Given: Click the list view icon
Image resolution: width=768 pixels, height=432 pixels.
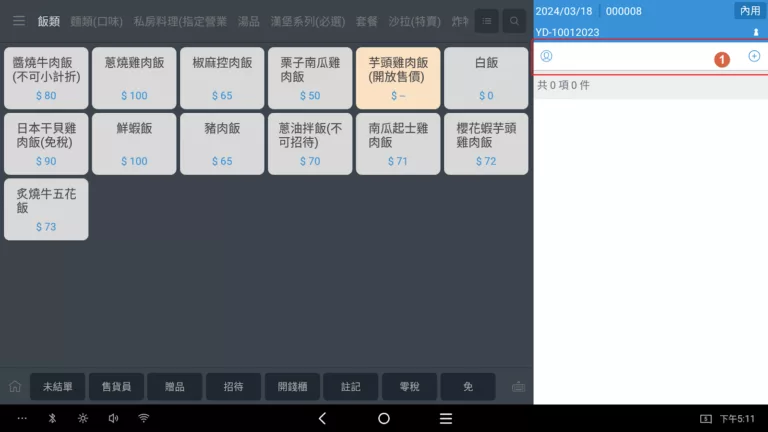Looking at the screenshot, I should click(x=486, y=21).
